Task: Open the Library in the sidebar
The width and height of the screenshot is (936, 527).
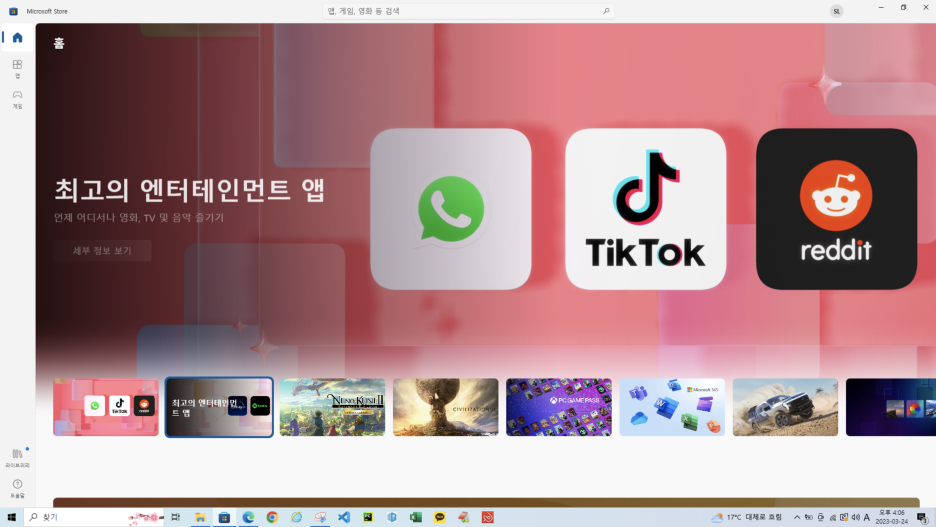Action: [x=17, y=457]
